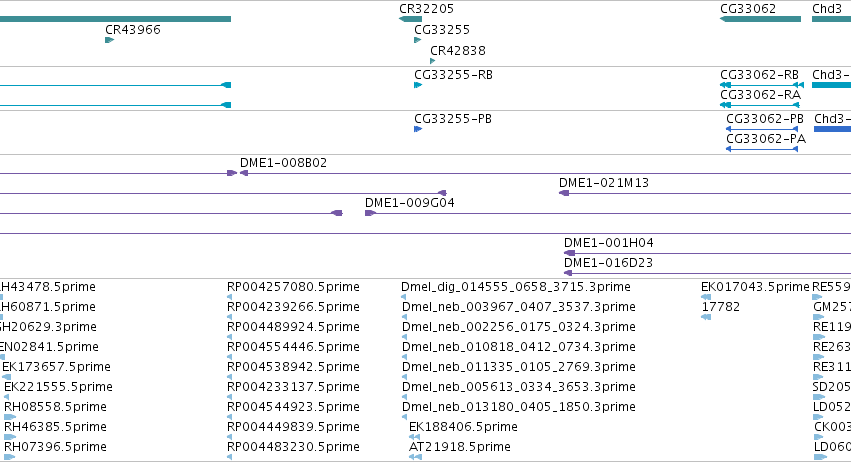Click the RP004483230.5prime label
Screen dimensions: 851x462
point(293,448)
